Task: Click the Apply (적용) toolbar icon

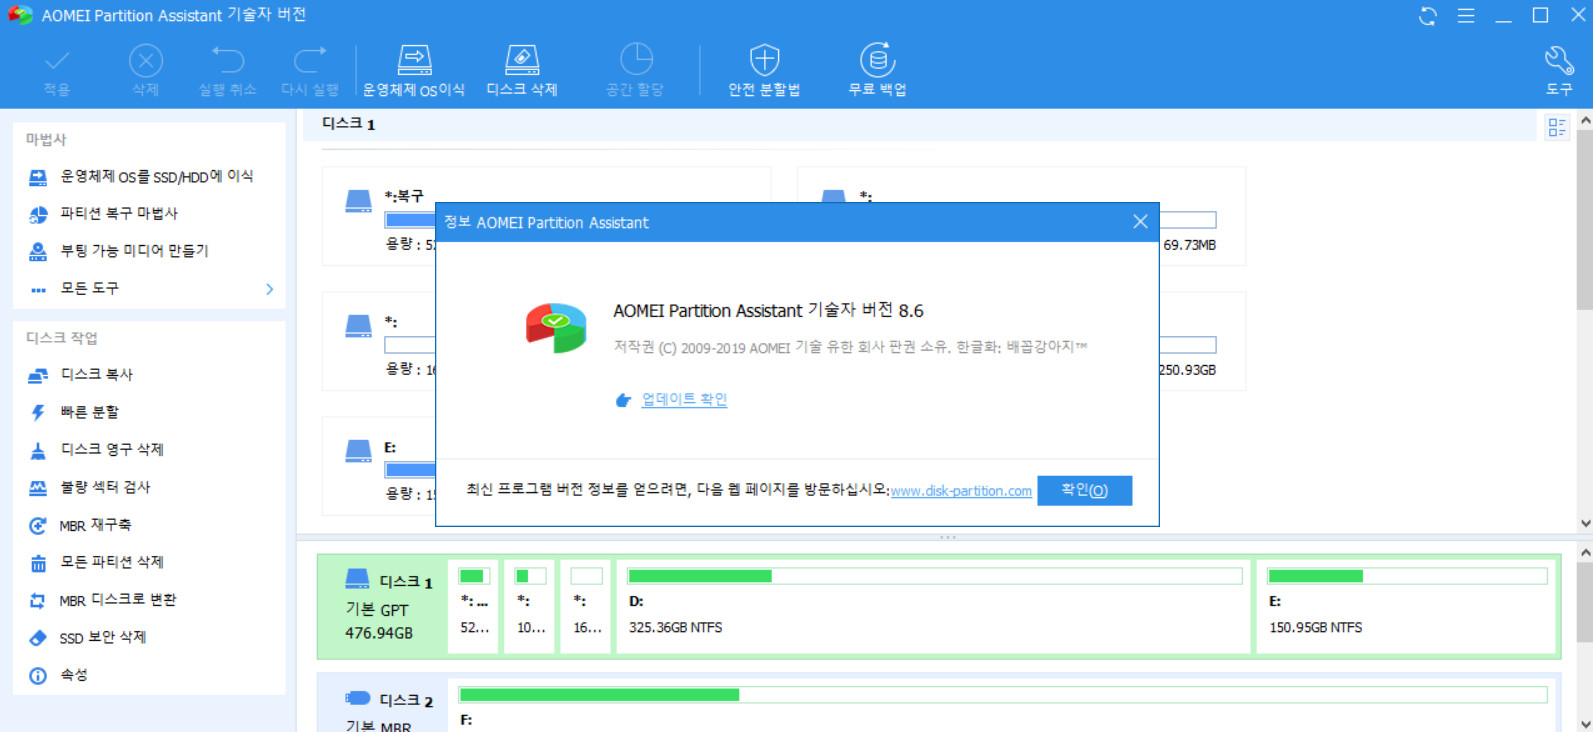Action: click(57, 70)
